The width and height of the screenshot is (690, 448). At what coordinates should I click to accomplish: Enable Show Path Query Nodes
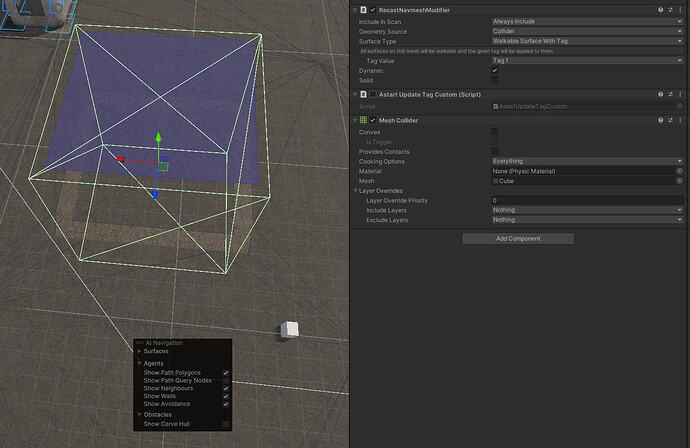[226, 380]
